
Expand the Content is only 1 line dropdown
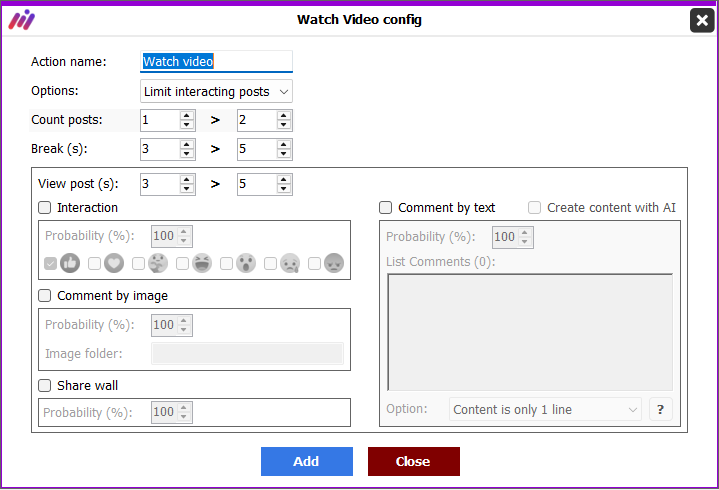[x=546, y=409]
